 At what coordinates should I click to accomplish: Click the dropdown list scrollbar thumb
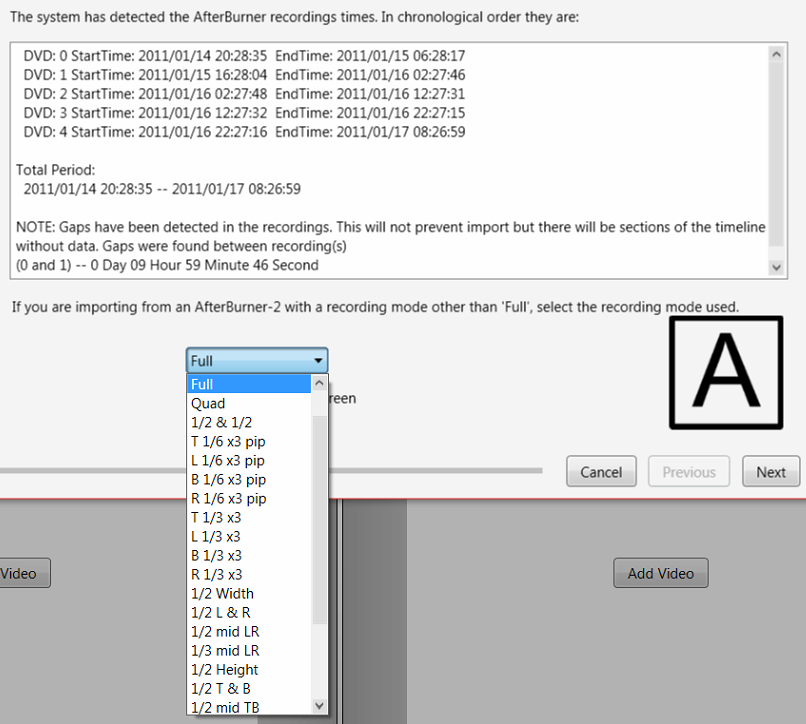[x=319, y=519]
